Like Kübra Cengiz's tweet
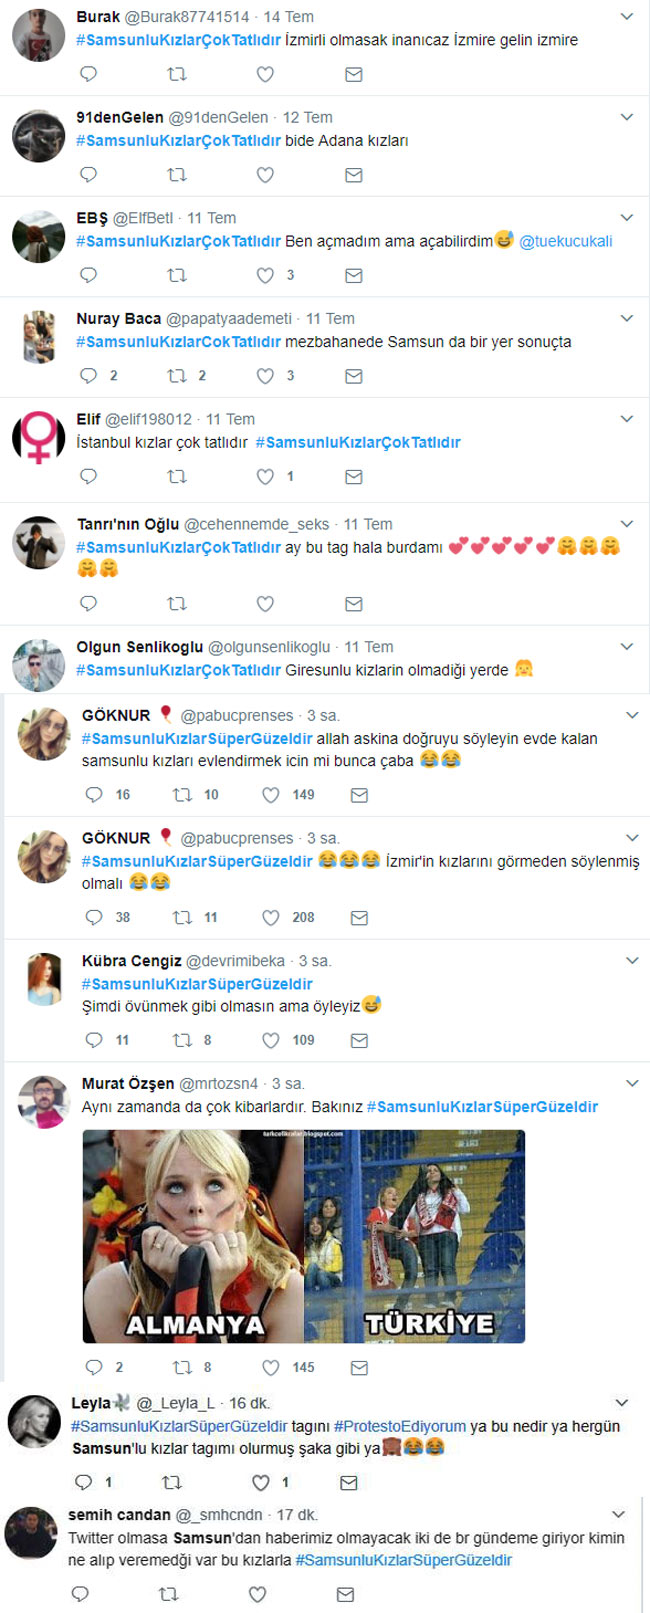This screenshot has width=650, height=1613. tap(271, 1040)
